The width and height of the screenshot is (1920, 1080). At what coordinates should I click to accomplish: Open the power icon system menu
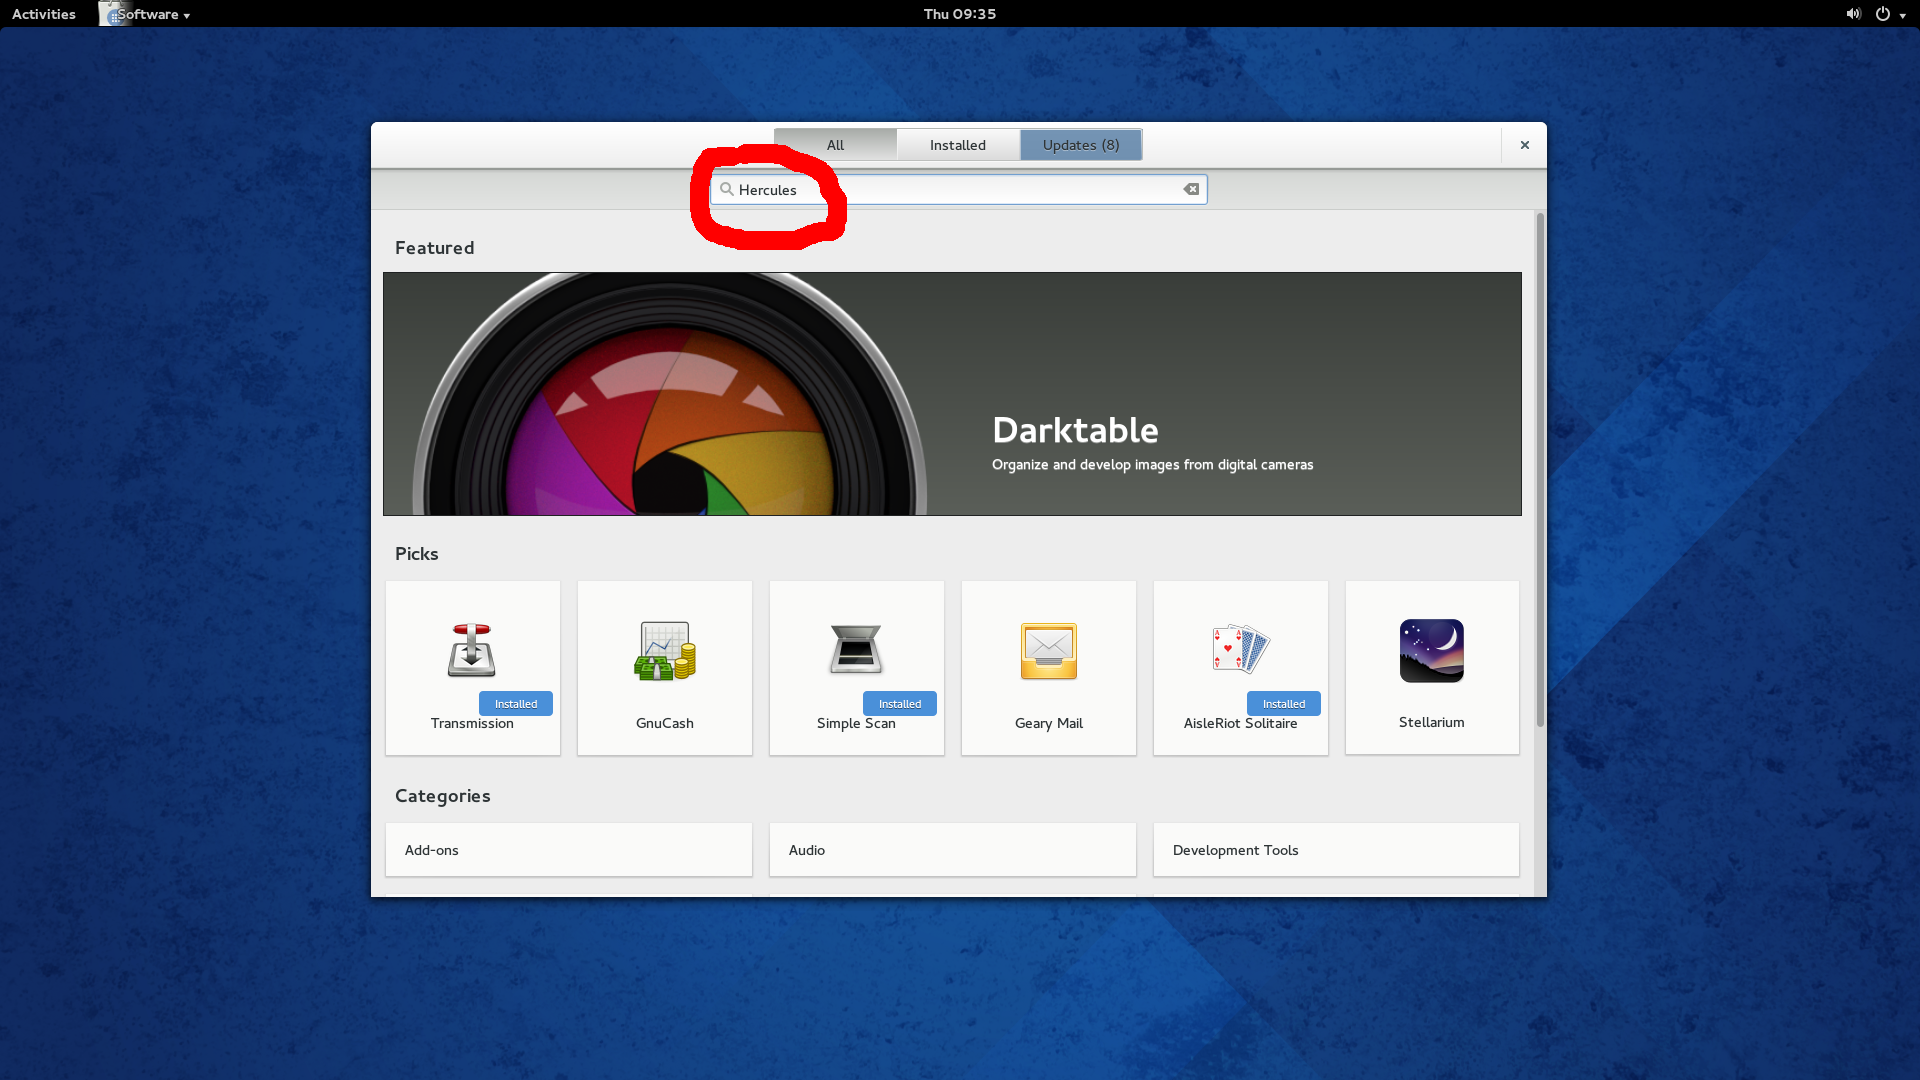pos(1883,14)
